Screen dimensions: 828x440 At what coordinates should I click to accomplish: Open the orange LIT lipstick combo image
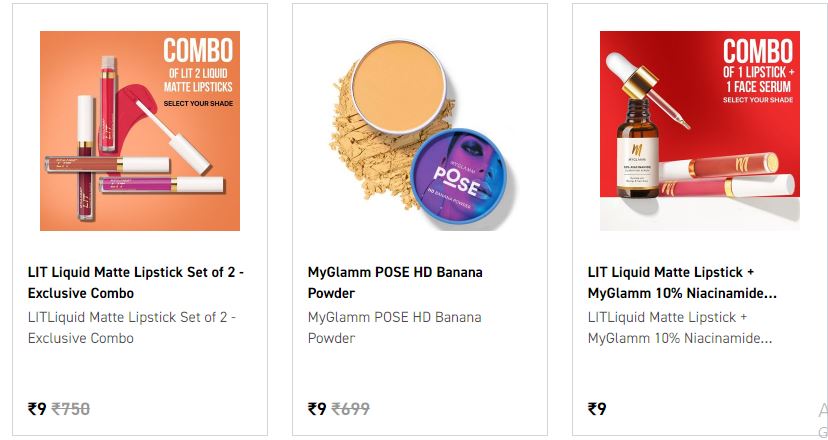pos(140,131)
